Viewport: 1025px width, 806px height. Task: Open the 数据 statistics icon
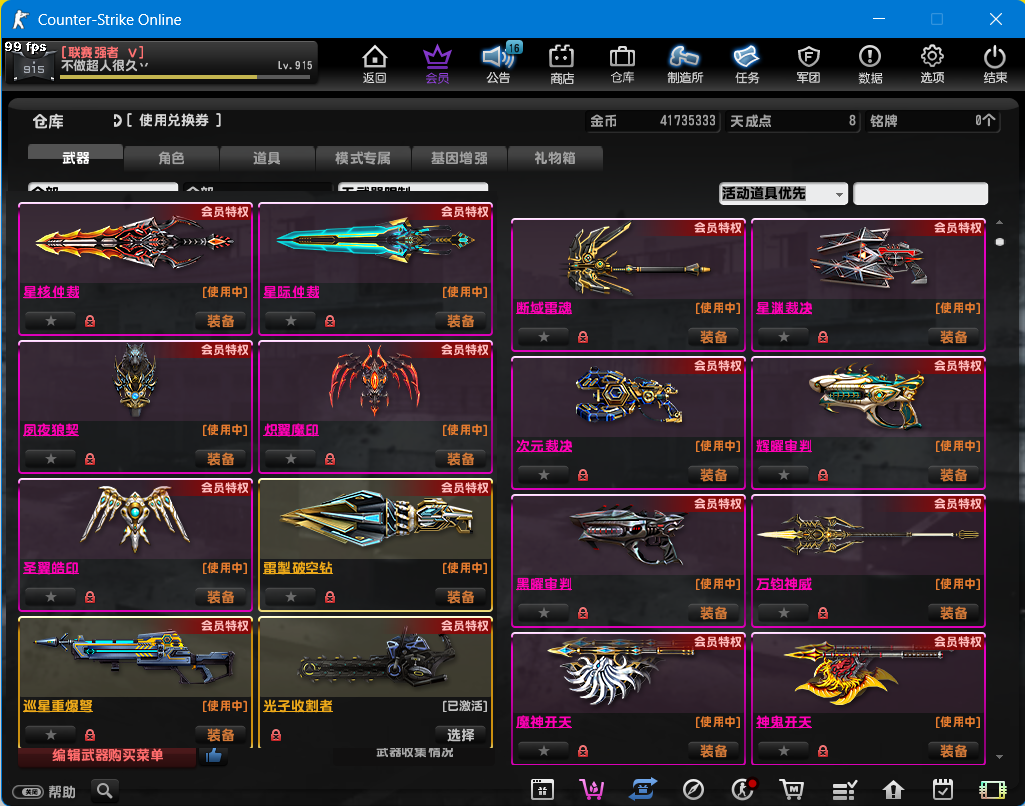870,63
